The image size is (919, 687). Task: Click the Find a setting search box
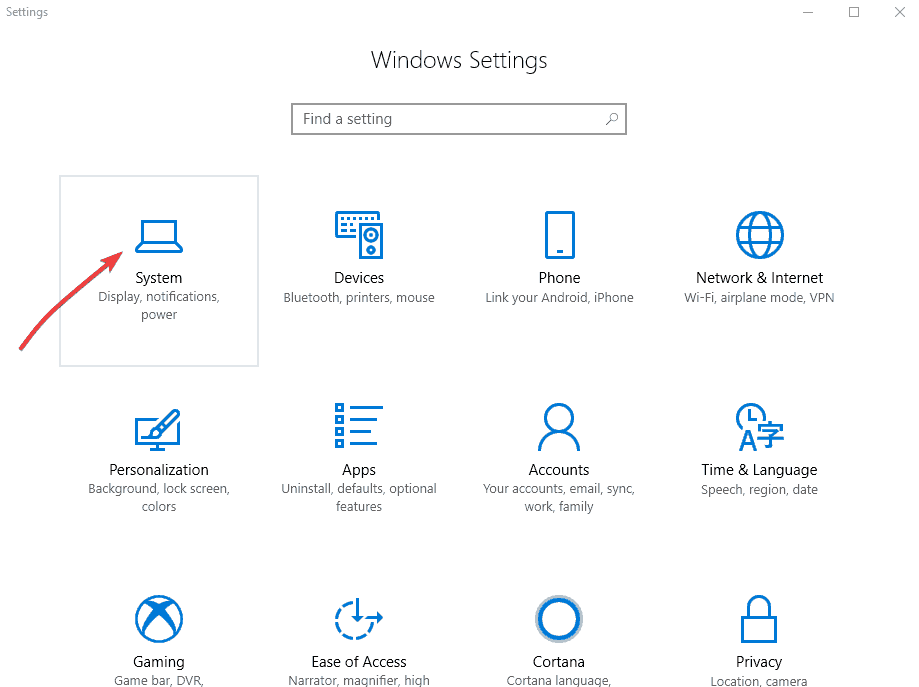(459, 119)
